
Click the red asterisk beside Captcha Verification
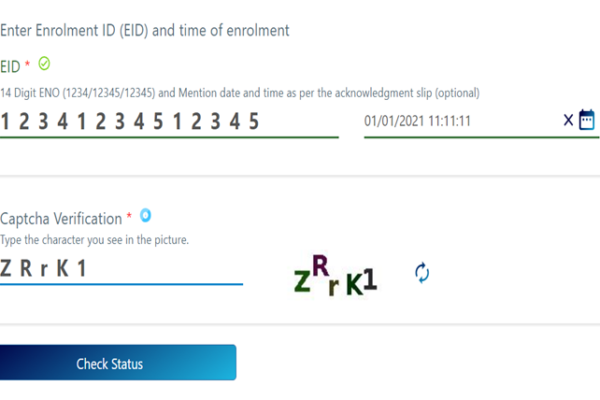tap(129, 218)
